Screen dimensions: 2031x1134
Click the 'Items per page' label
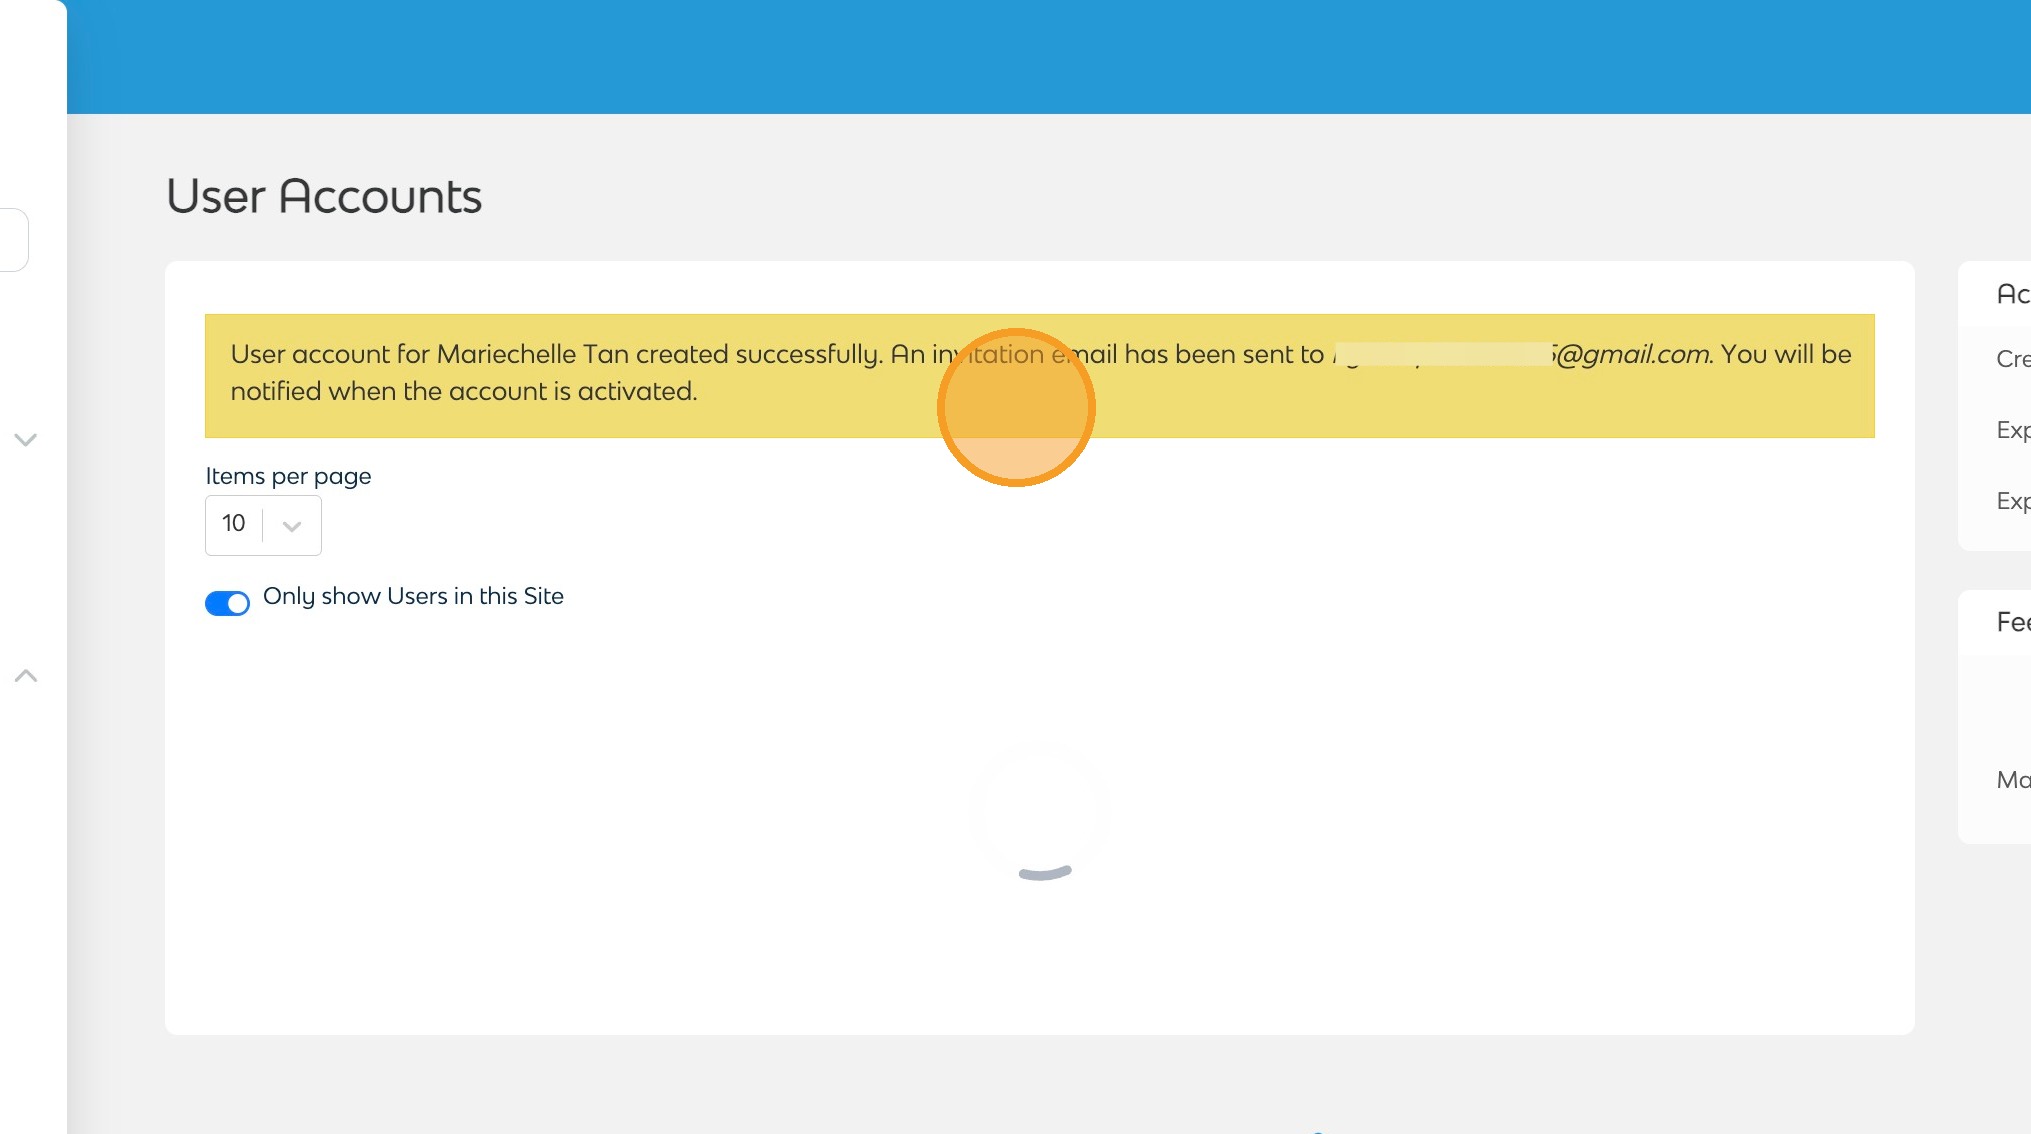[288, 476]
